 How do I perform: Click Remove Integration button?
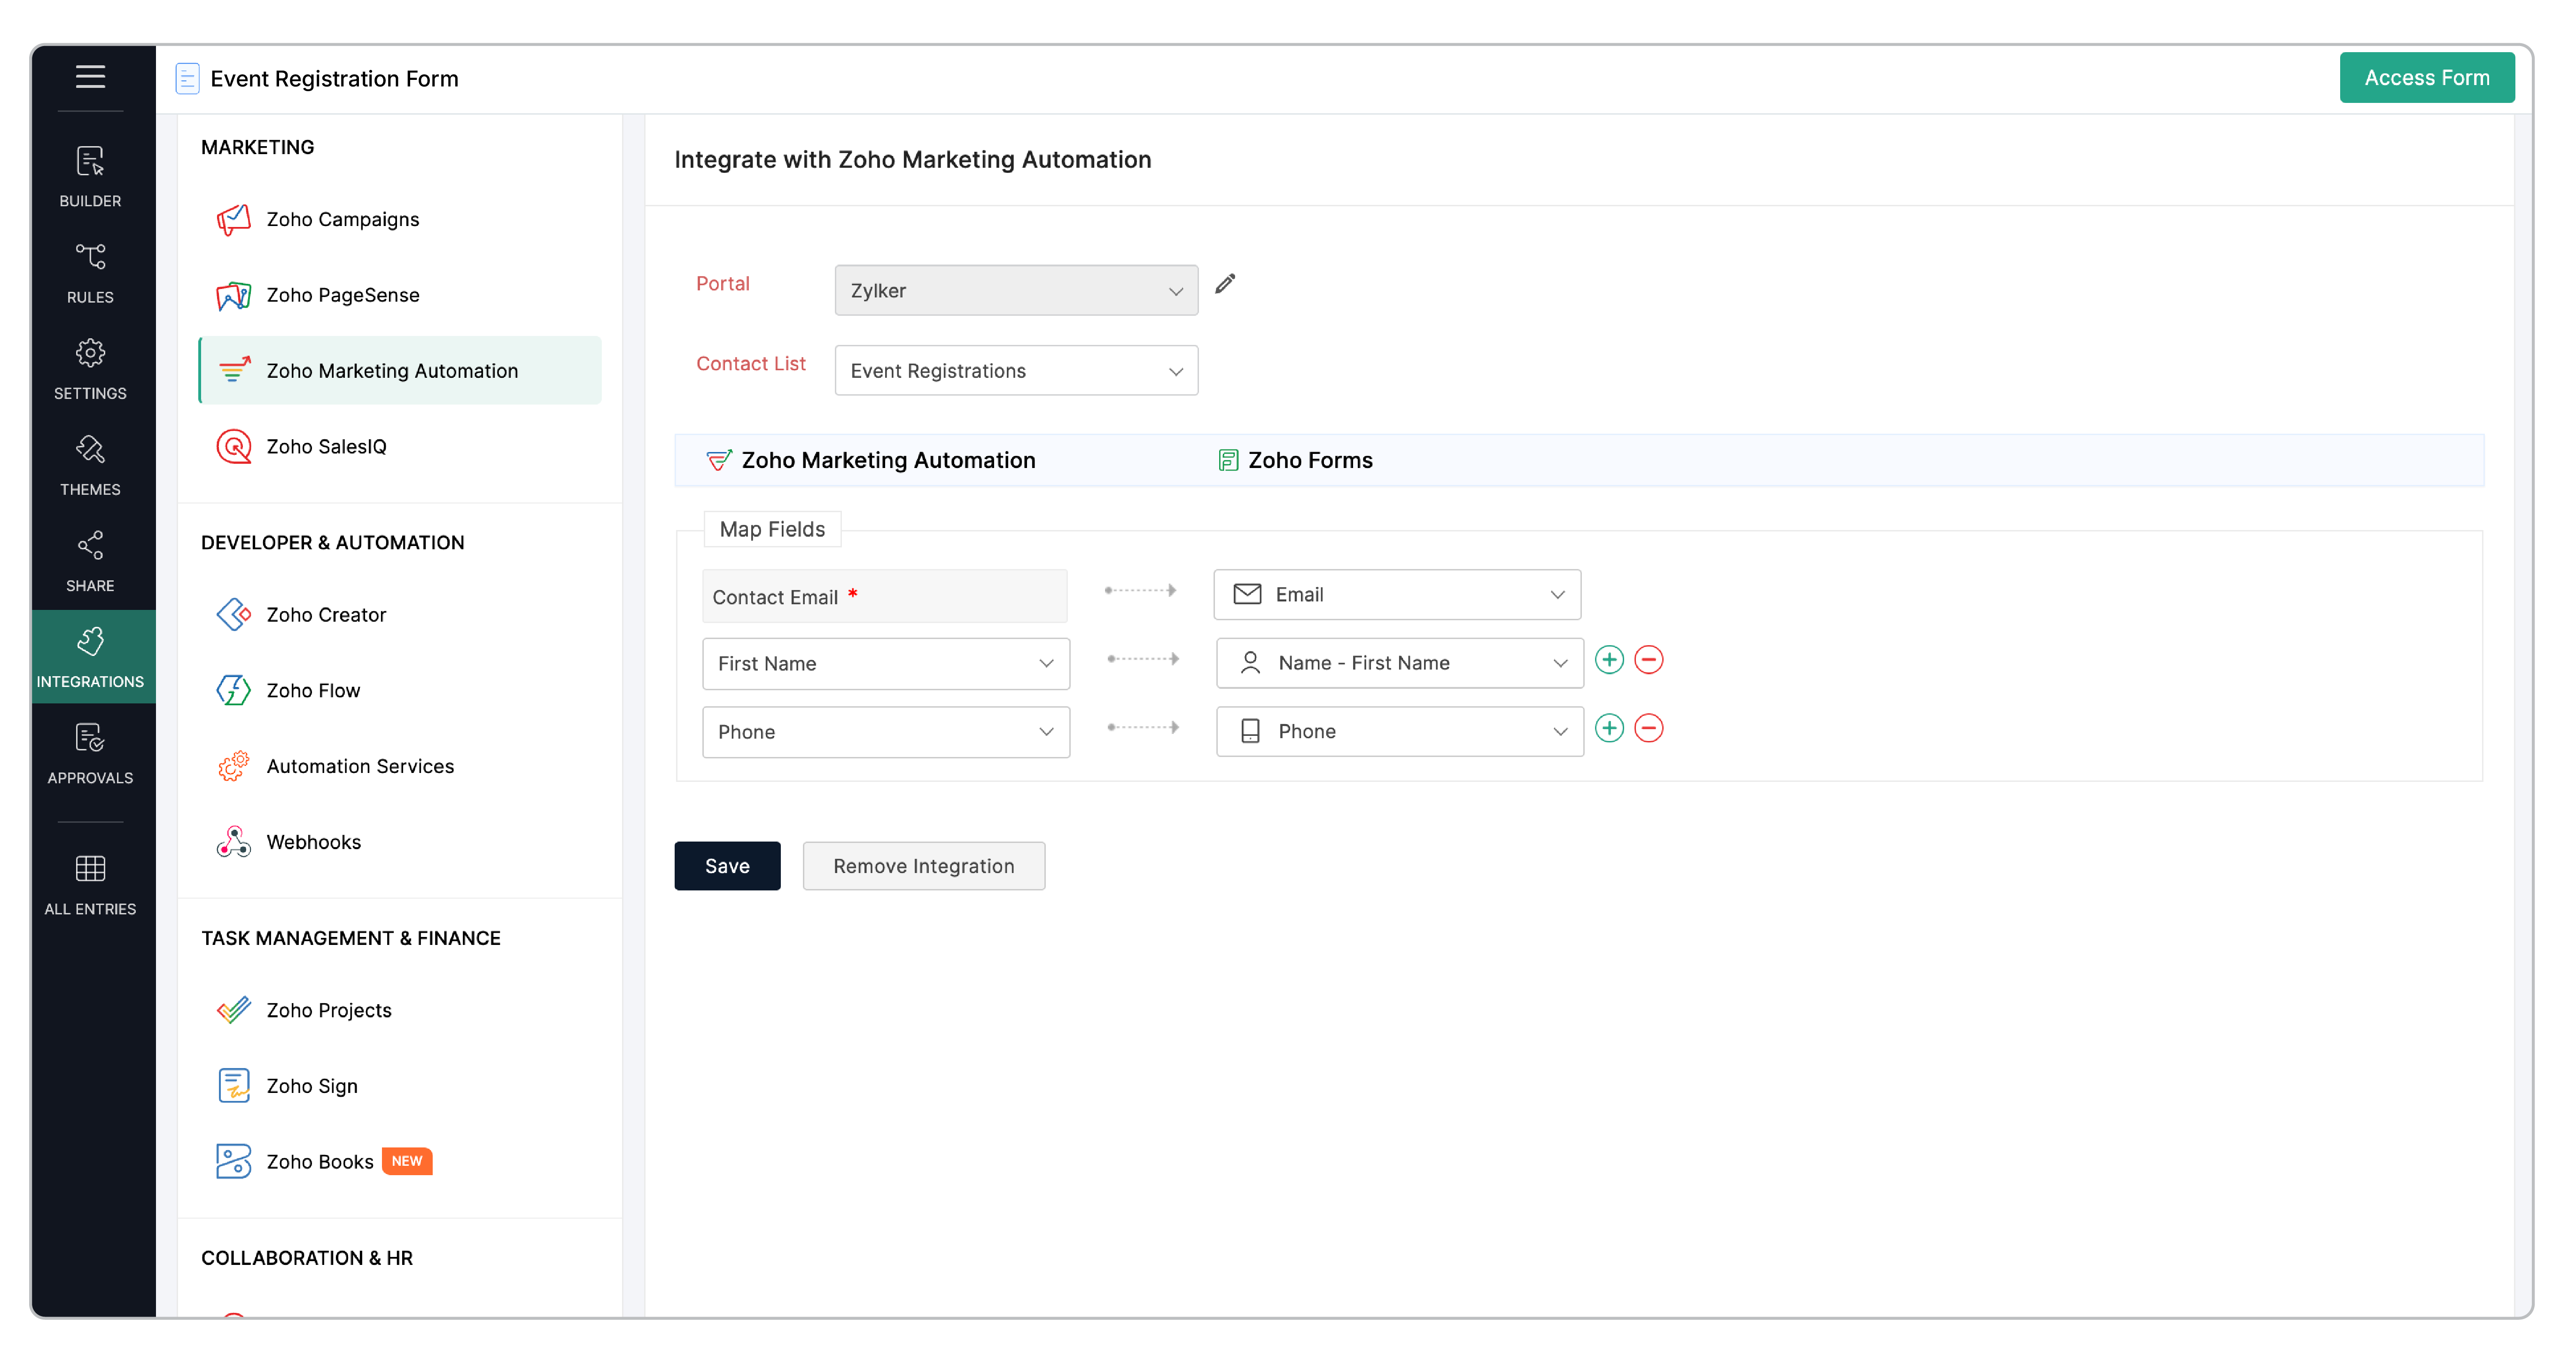coord(923,866)
